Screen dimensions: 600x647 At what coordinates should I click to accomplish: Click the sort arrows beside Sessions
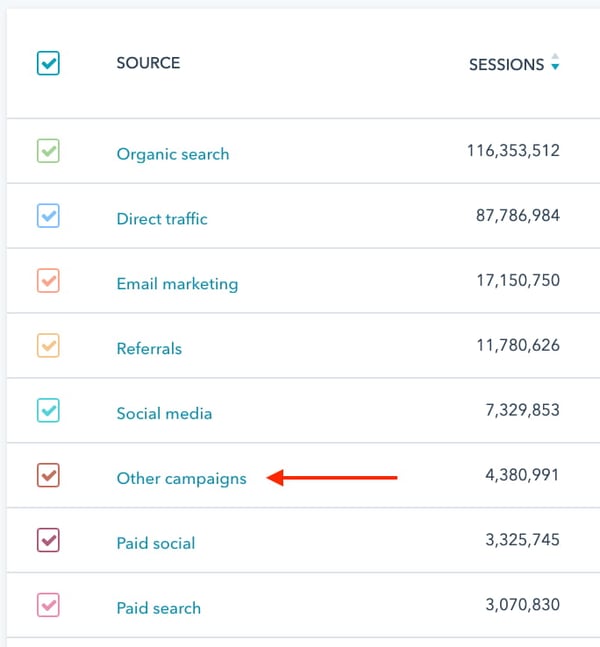click(555, 63)
